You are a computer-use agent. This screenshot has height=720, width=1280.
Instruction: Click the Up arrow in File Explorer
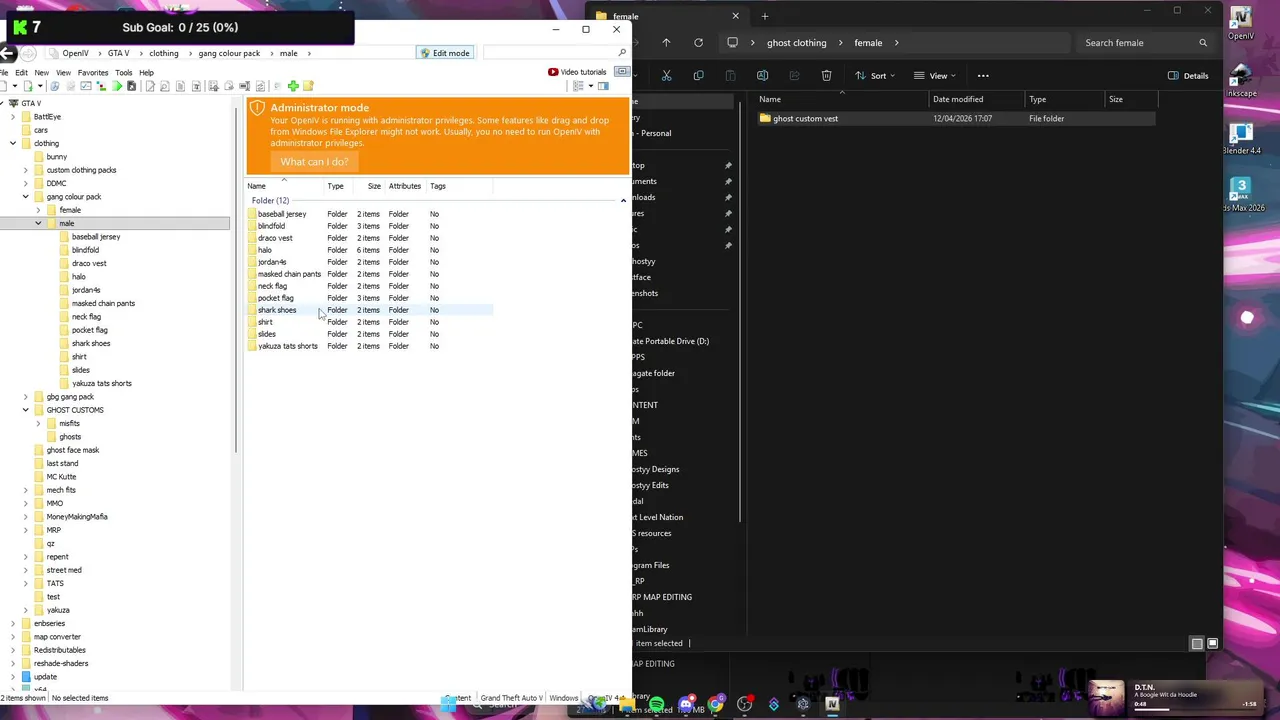click(x=666, y=43)
